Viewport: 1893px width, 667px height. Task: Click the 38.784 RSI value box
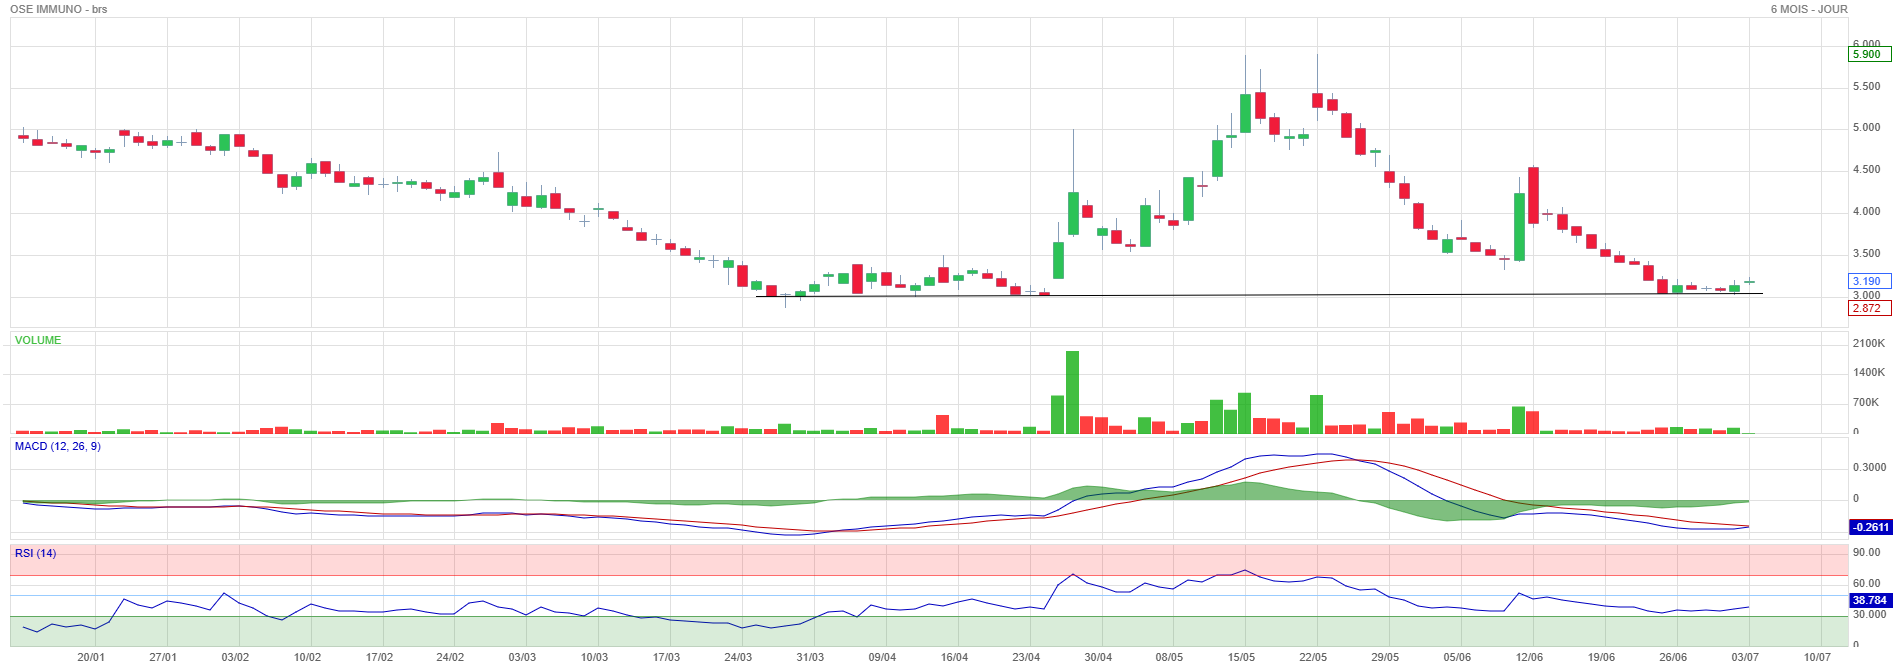(x=1870, y=601)
